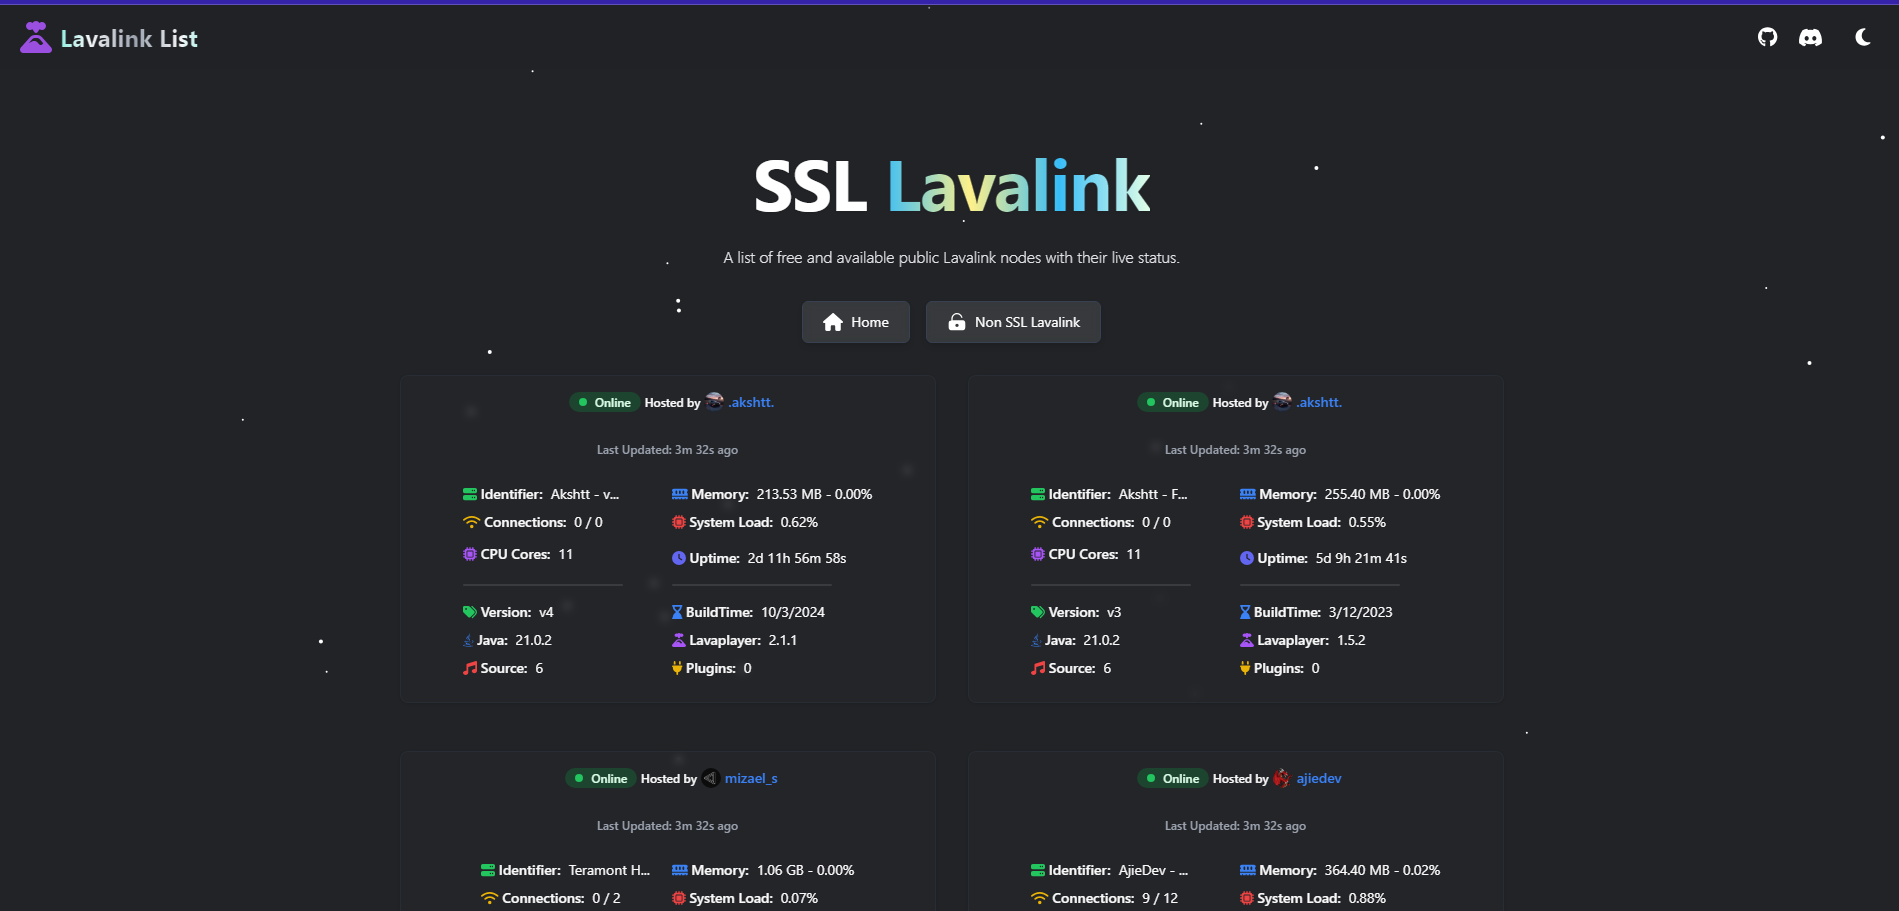The image size is (1899, 911).
Task: Click BuildTime hourglass icon beside 3/12/2023
Action: tap(1245, 612)
